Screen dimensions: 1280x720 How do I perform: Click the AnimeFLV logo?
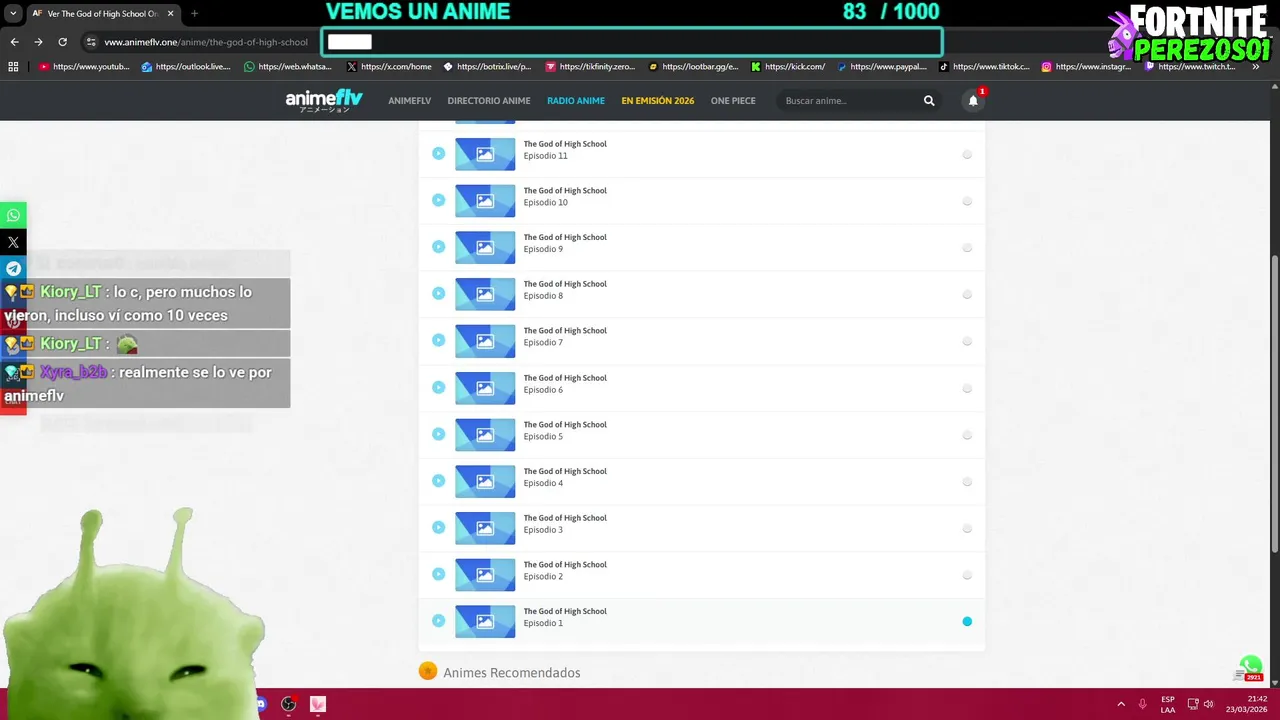[324, 100]
